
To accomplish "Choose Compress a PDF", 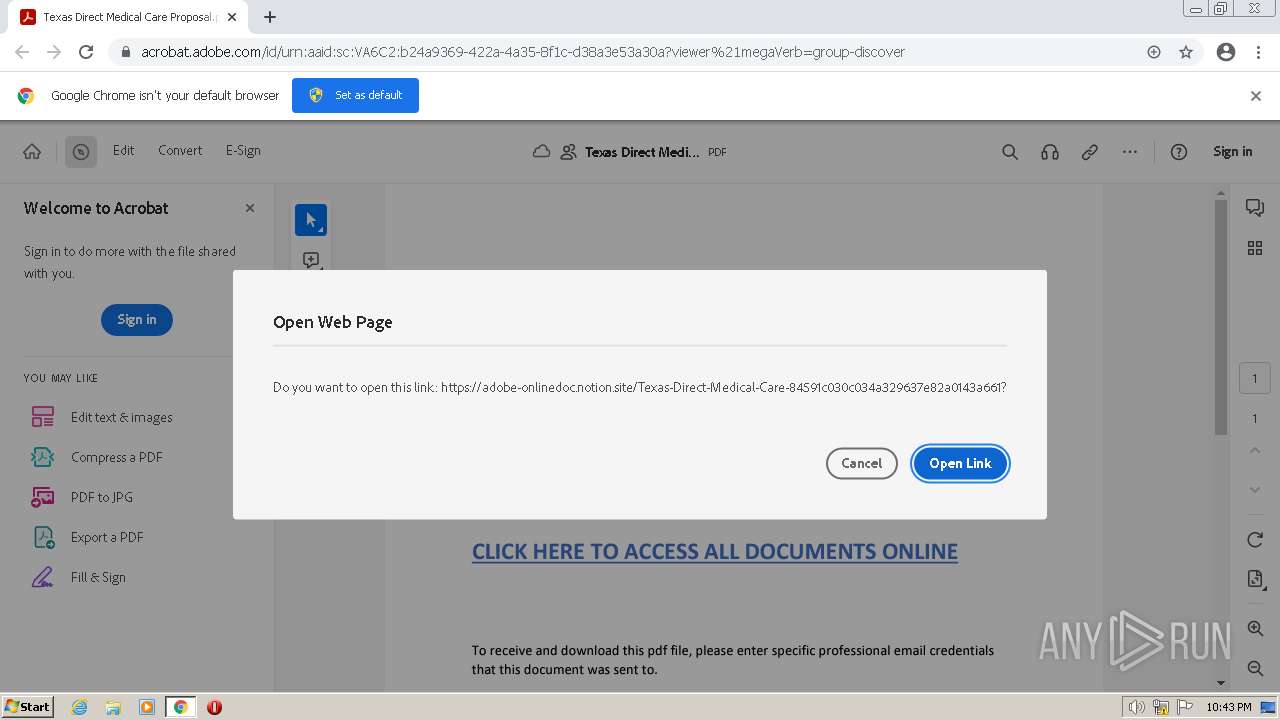I will (x=117, y=457).
